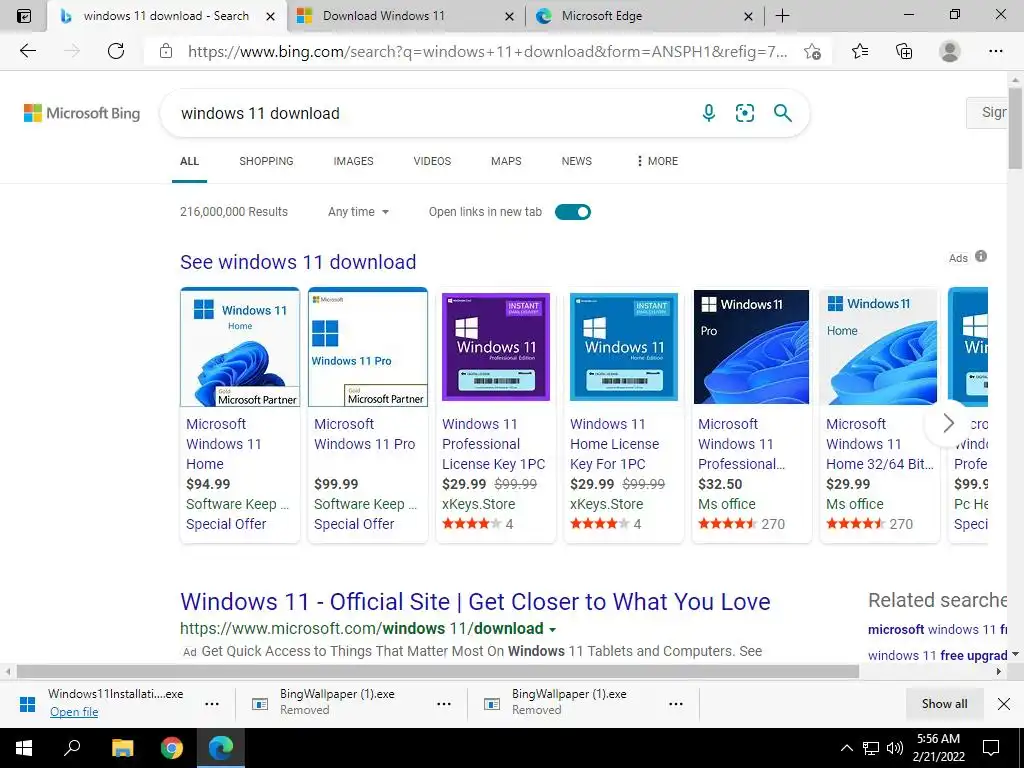Click the Bing search input field
Viewport: 1024px width, 768px height.
[x=431, y=113]
